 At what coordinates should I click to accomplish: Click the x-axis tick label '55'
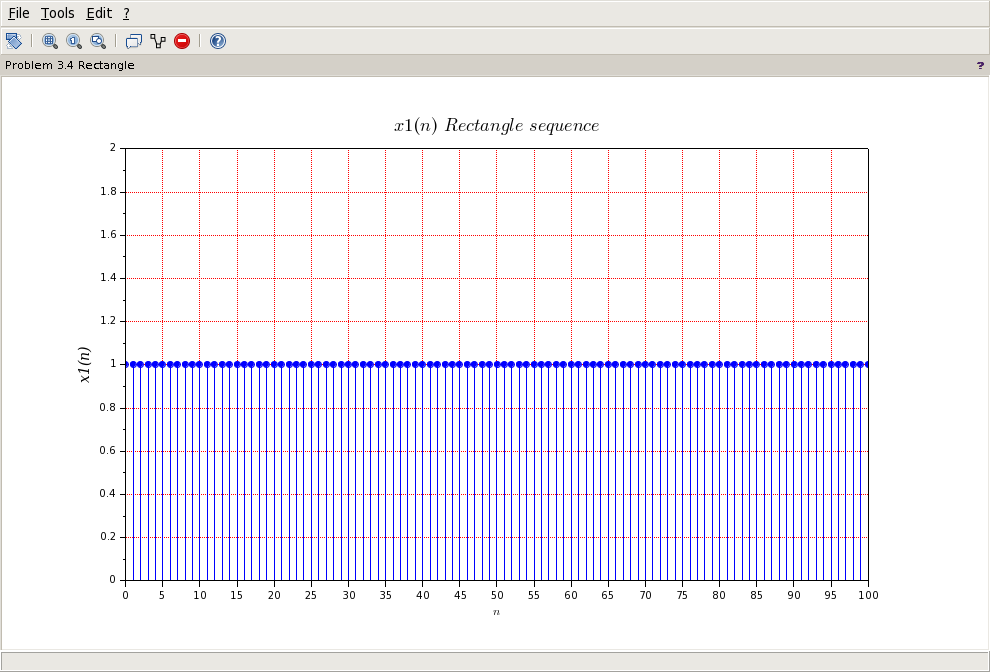click(x=534, y=595)
